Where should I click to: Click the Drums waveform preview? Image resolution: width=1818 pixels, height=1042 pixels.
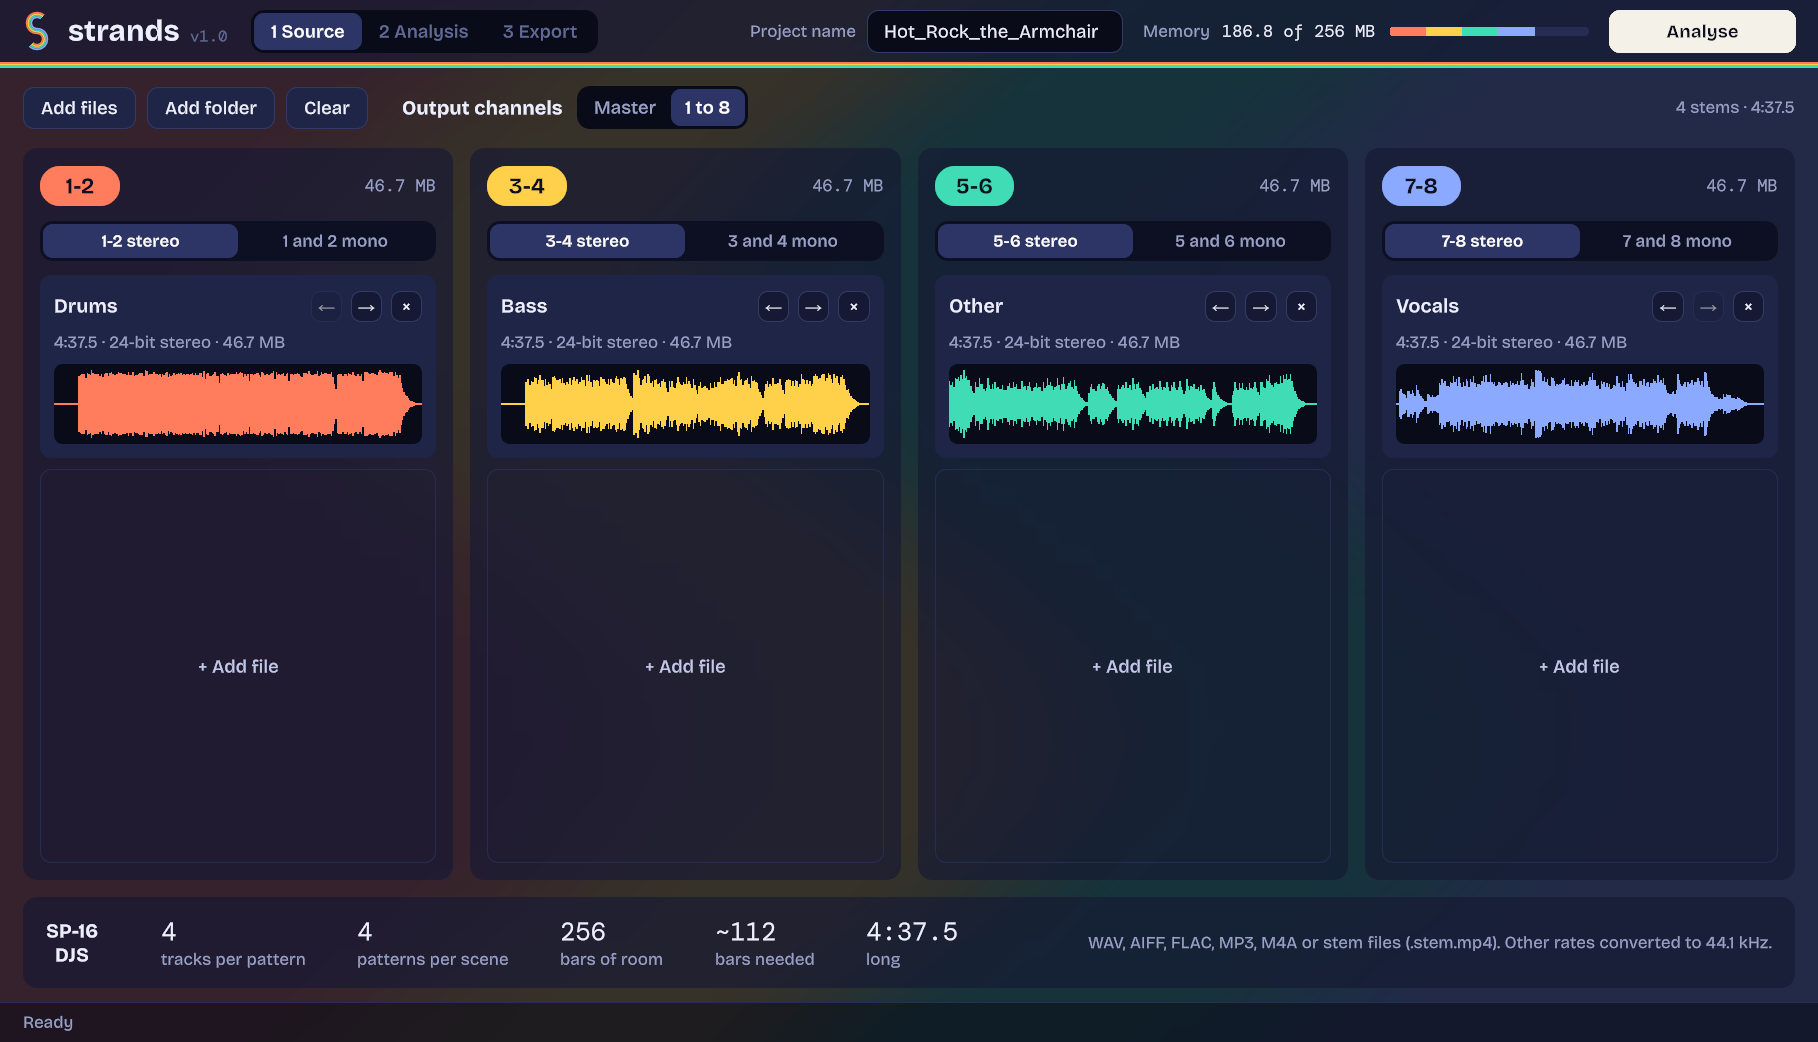238,404
